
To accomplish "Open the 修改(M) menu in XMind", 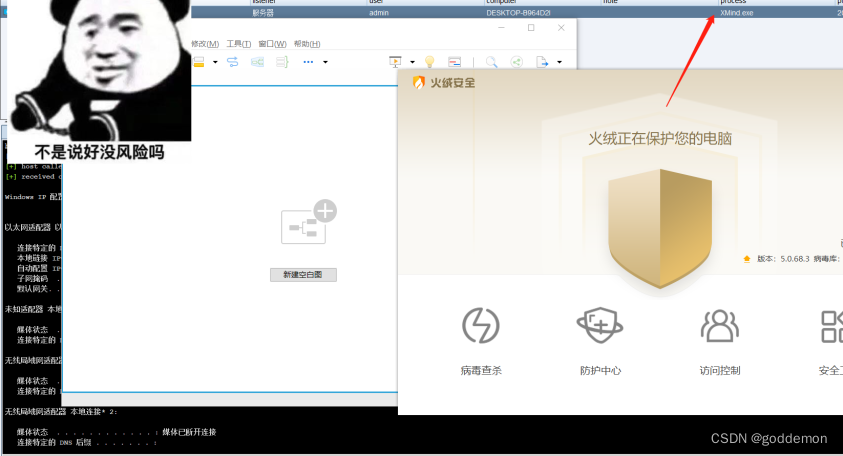I will [x=205, y=44].
